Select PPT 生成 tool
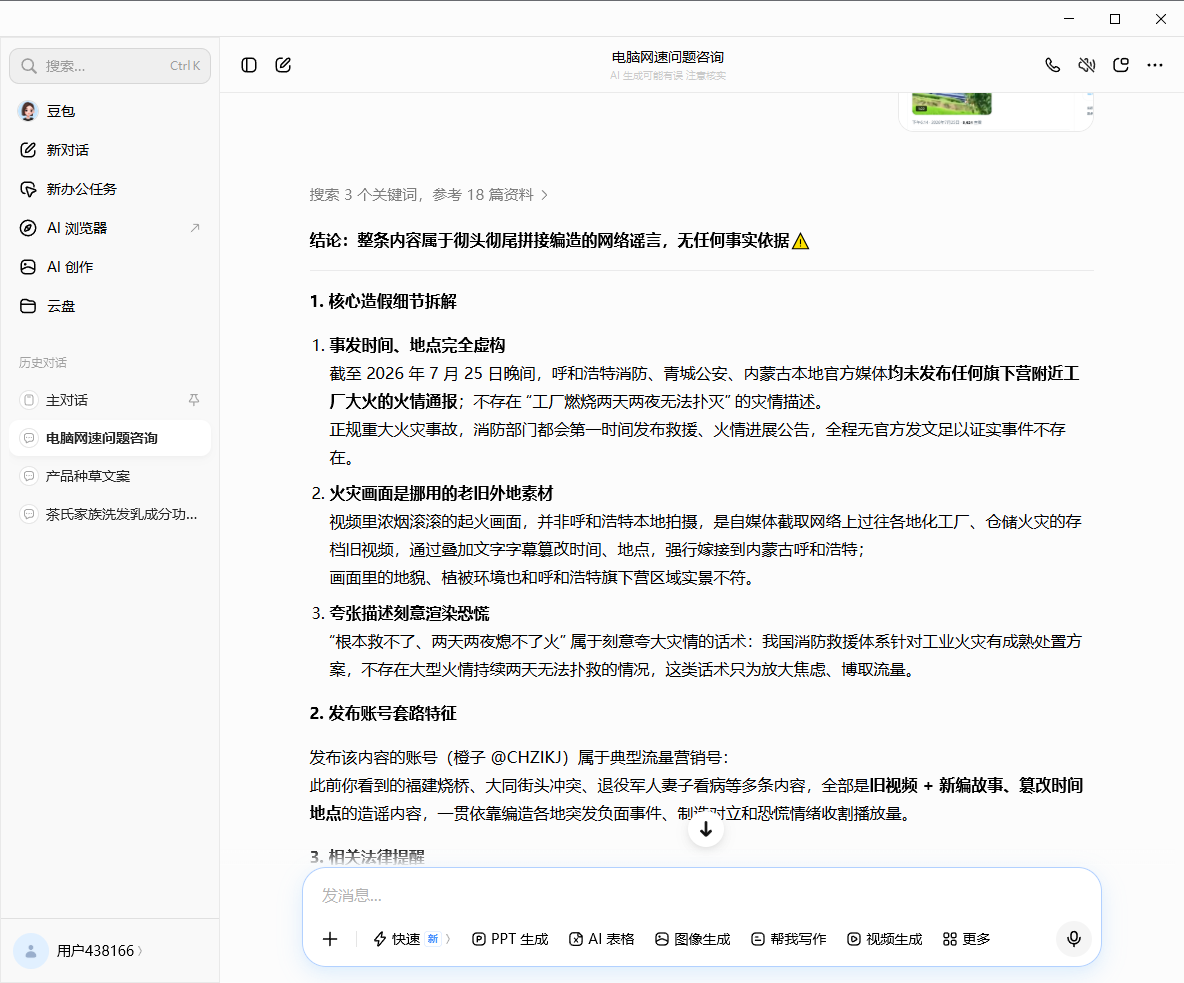The image size is (1184, 983). tap(510, 939)
